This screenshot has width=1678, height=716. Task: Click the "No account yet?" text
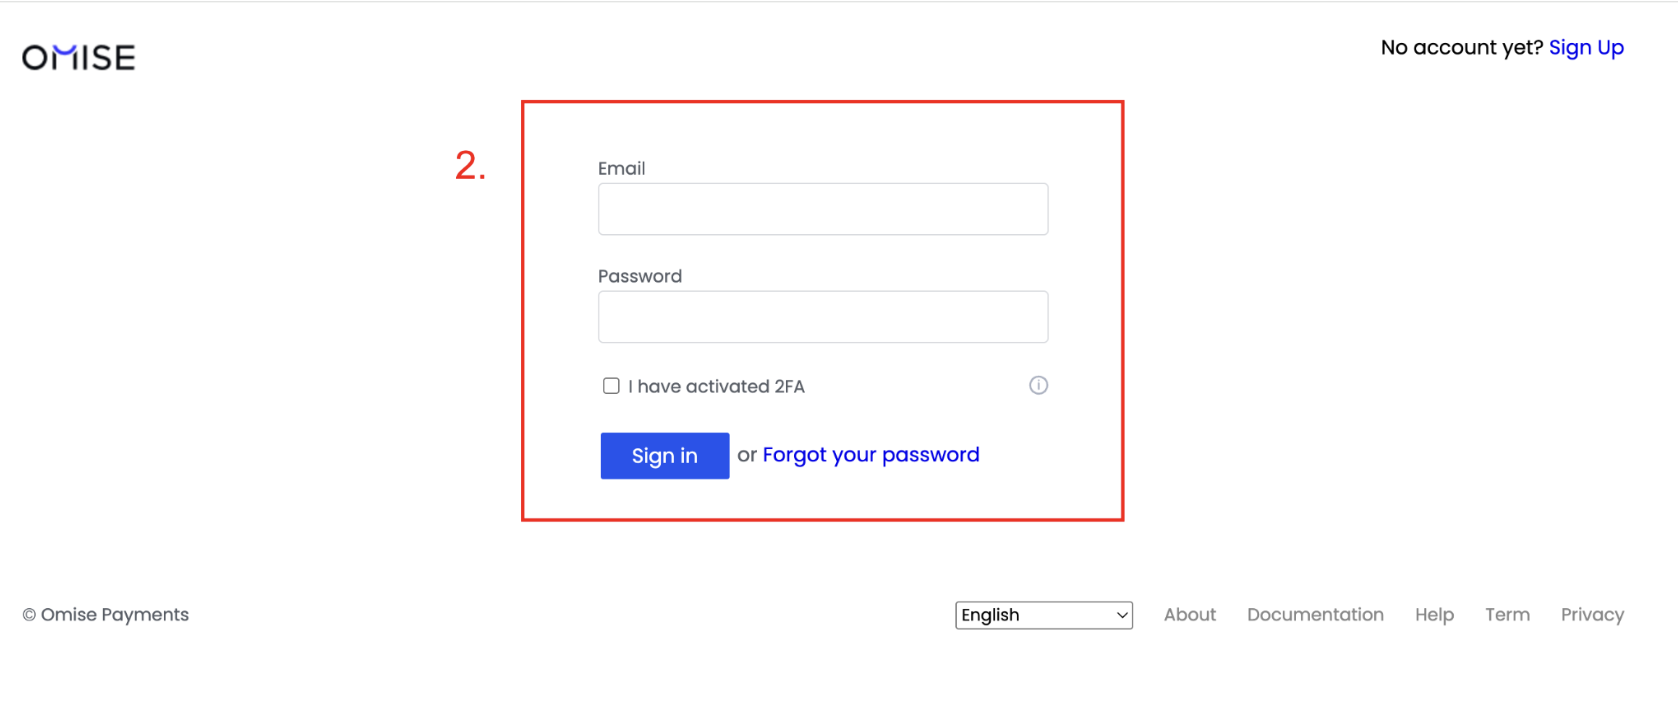point(1461,48)
